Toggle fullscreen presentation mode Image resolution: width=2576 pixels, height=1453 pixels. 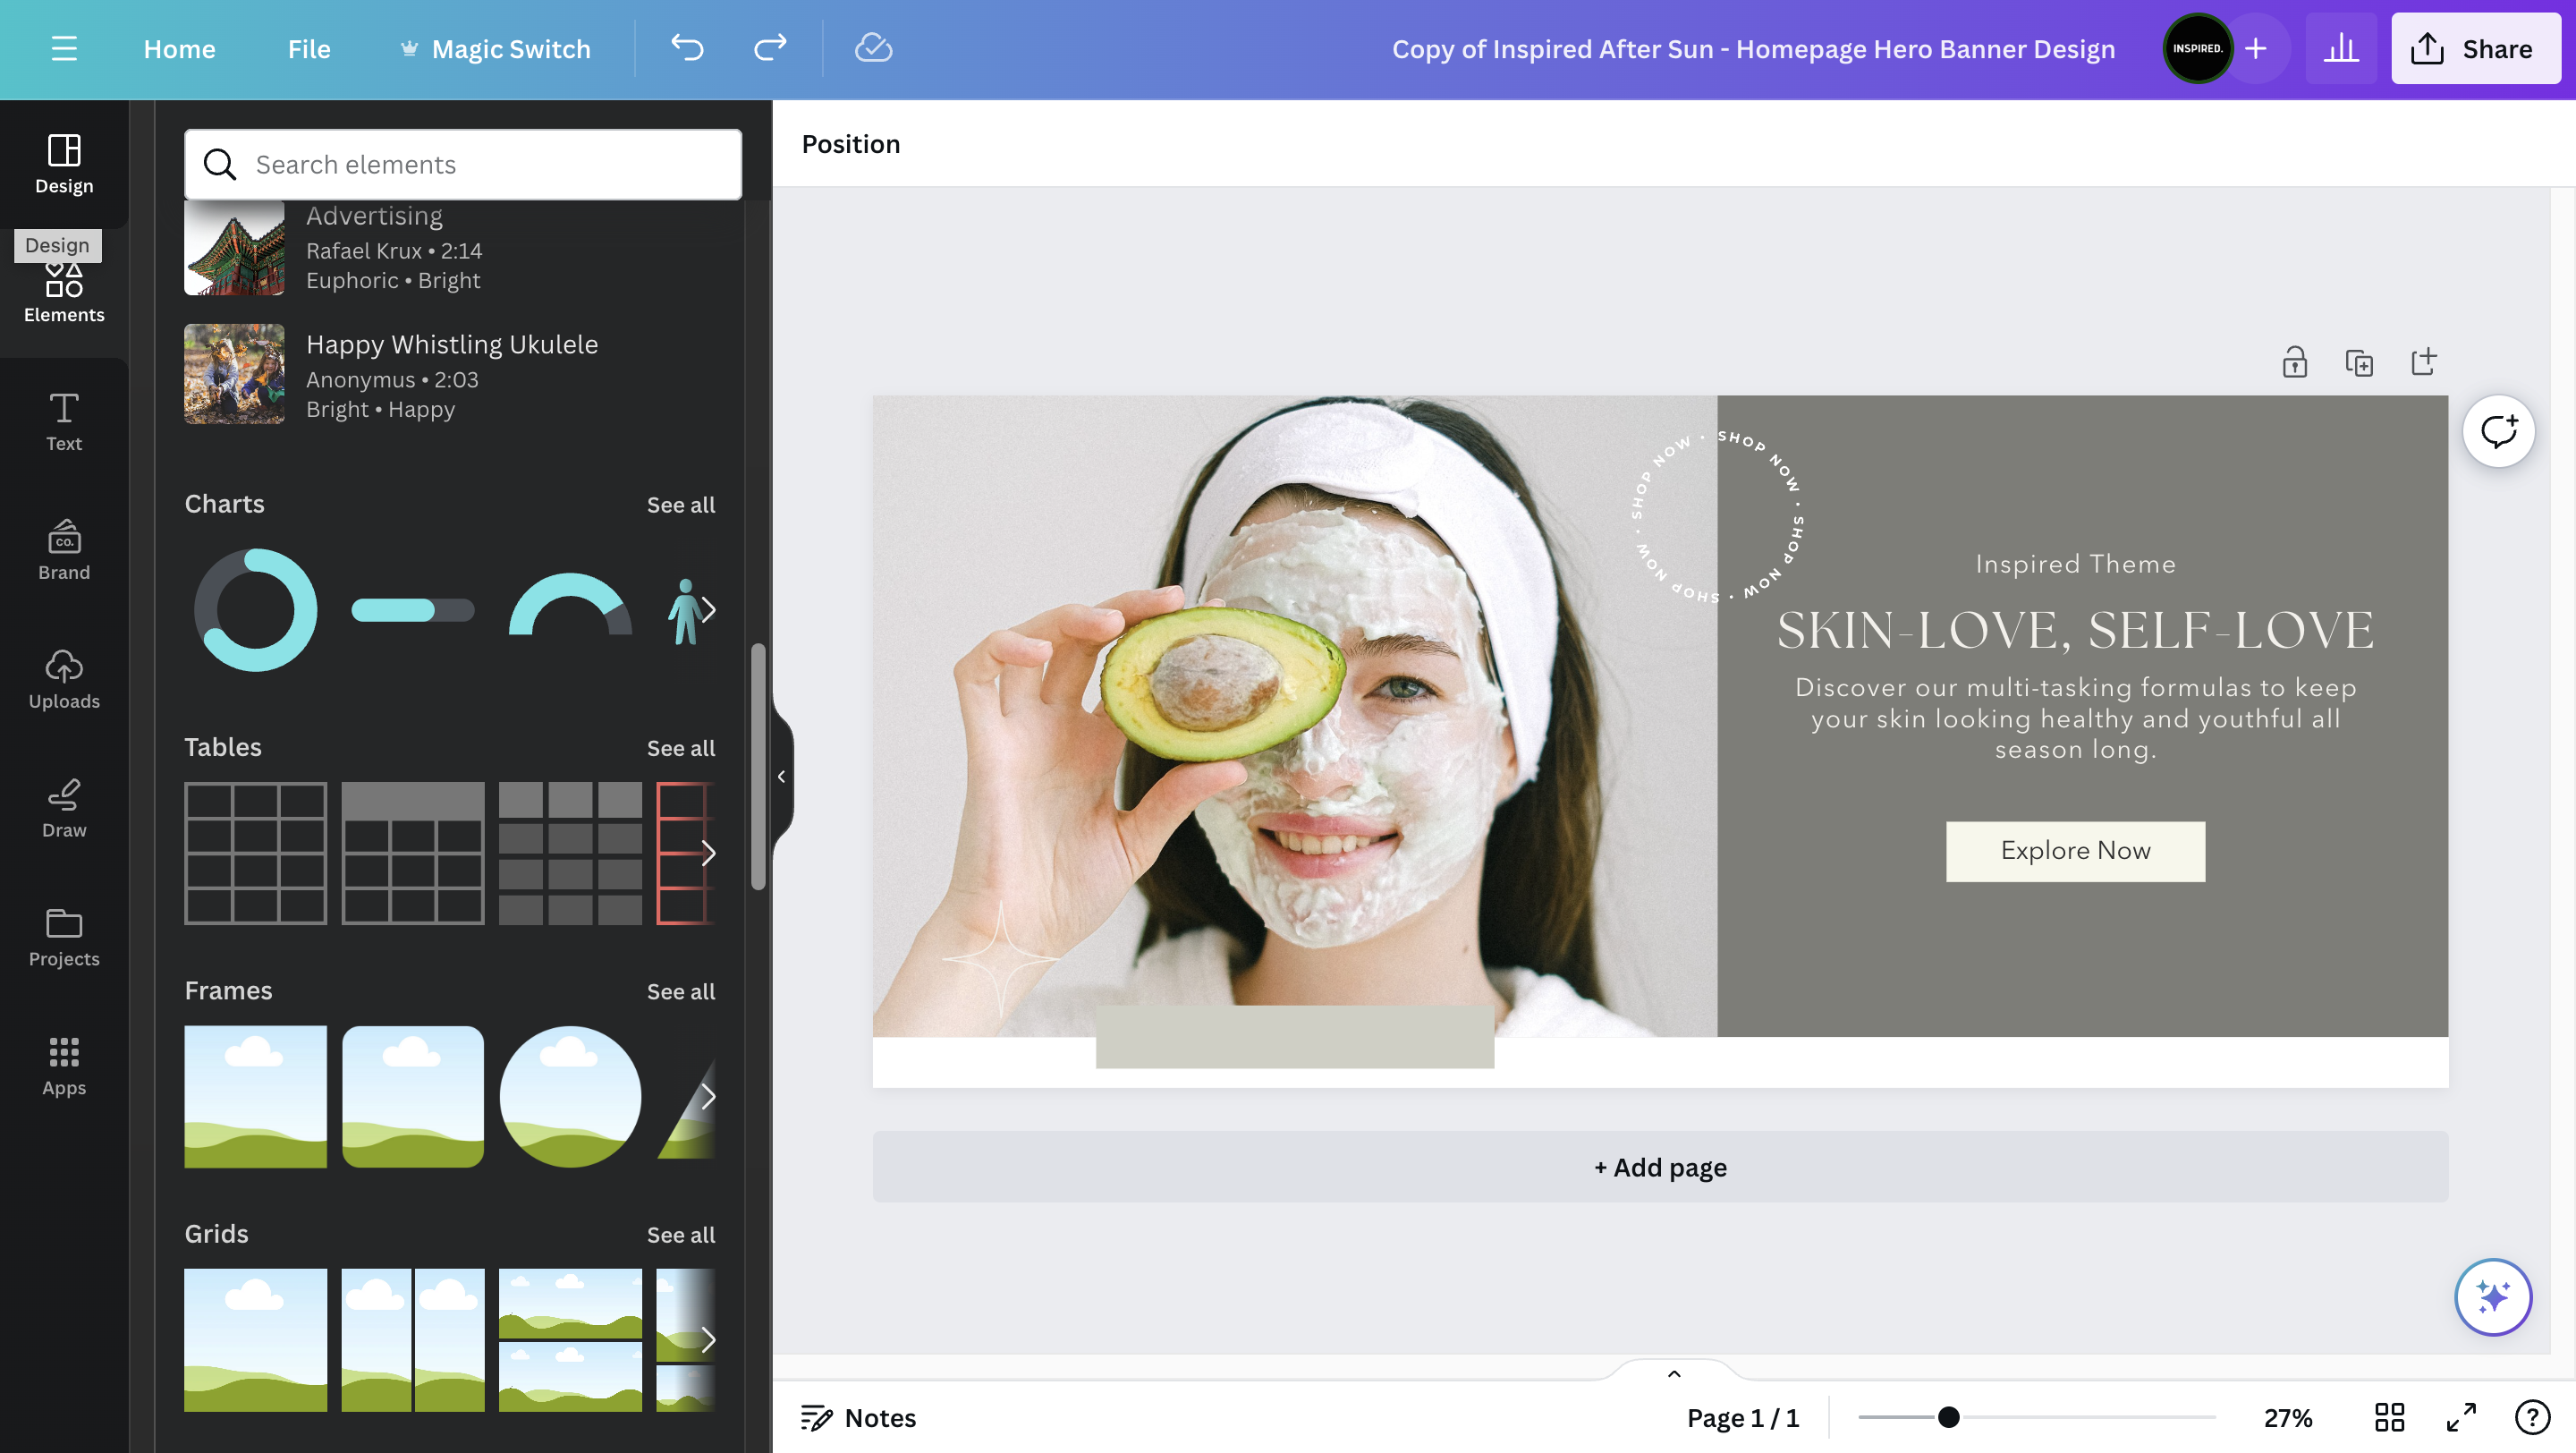pyautogui.click(x=2461, y=1417)
